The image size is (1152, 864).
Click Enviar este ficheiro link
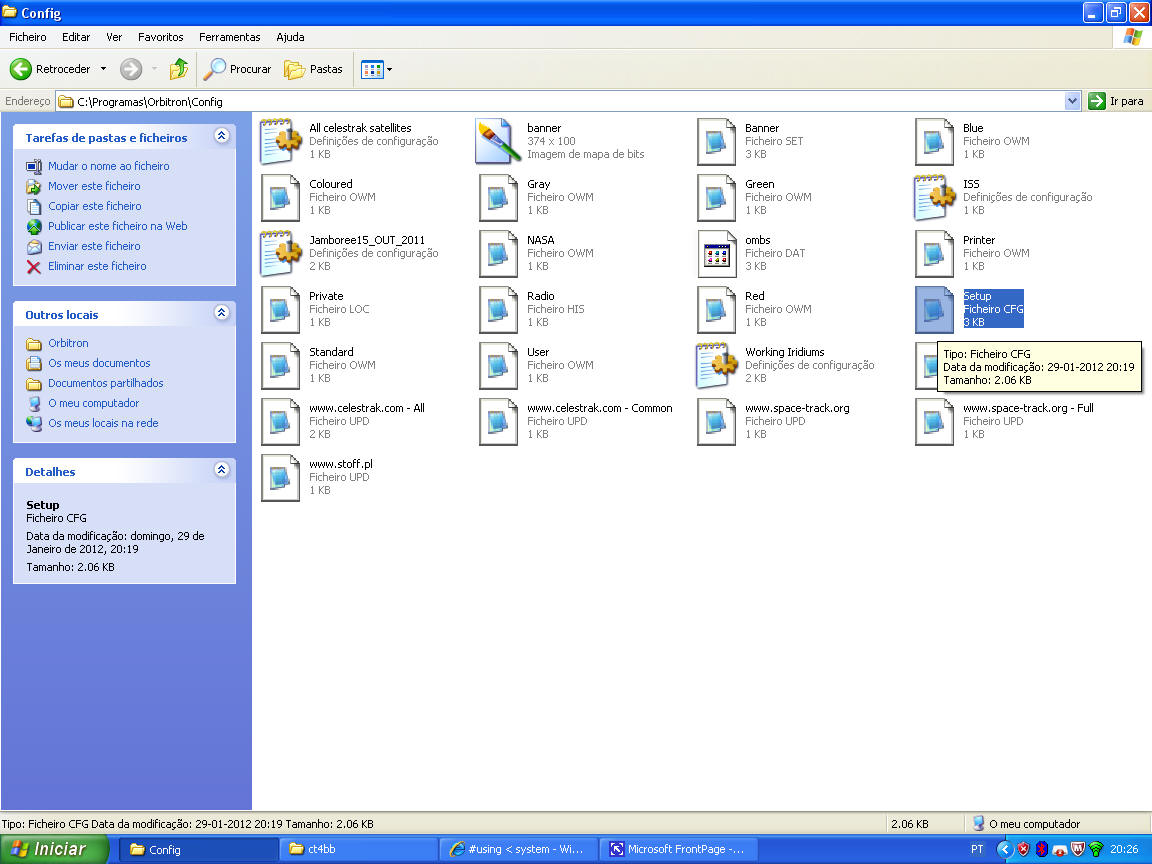[94, 245]
